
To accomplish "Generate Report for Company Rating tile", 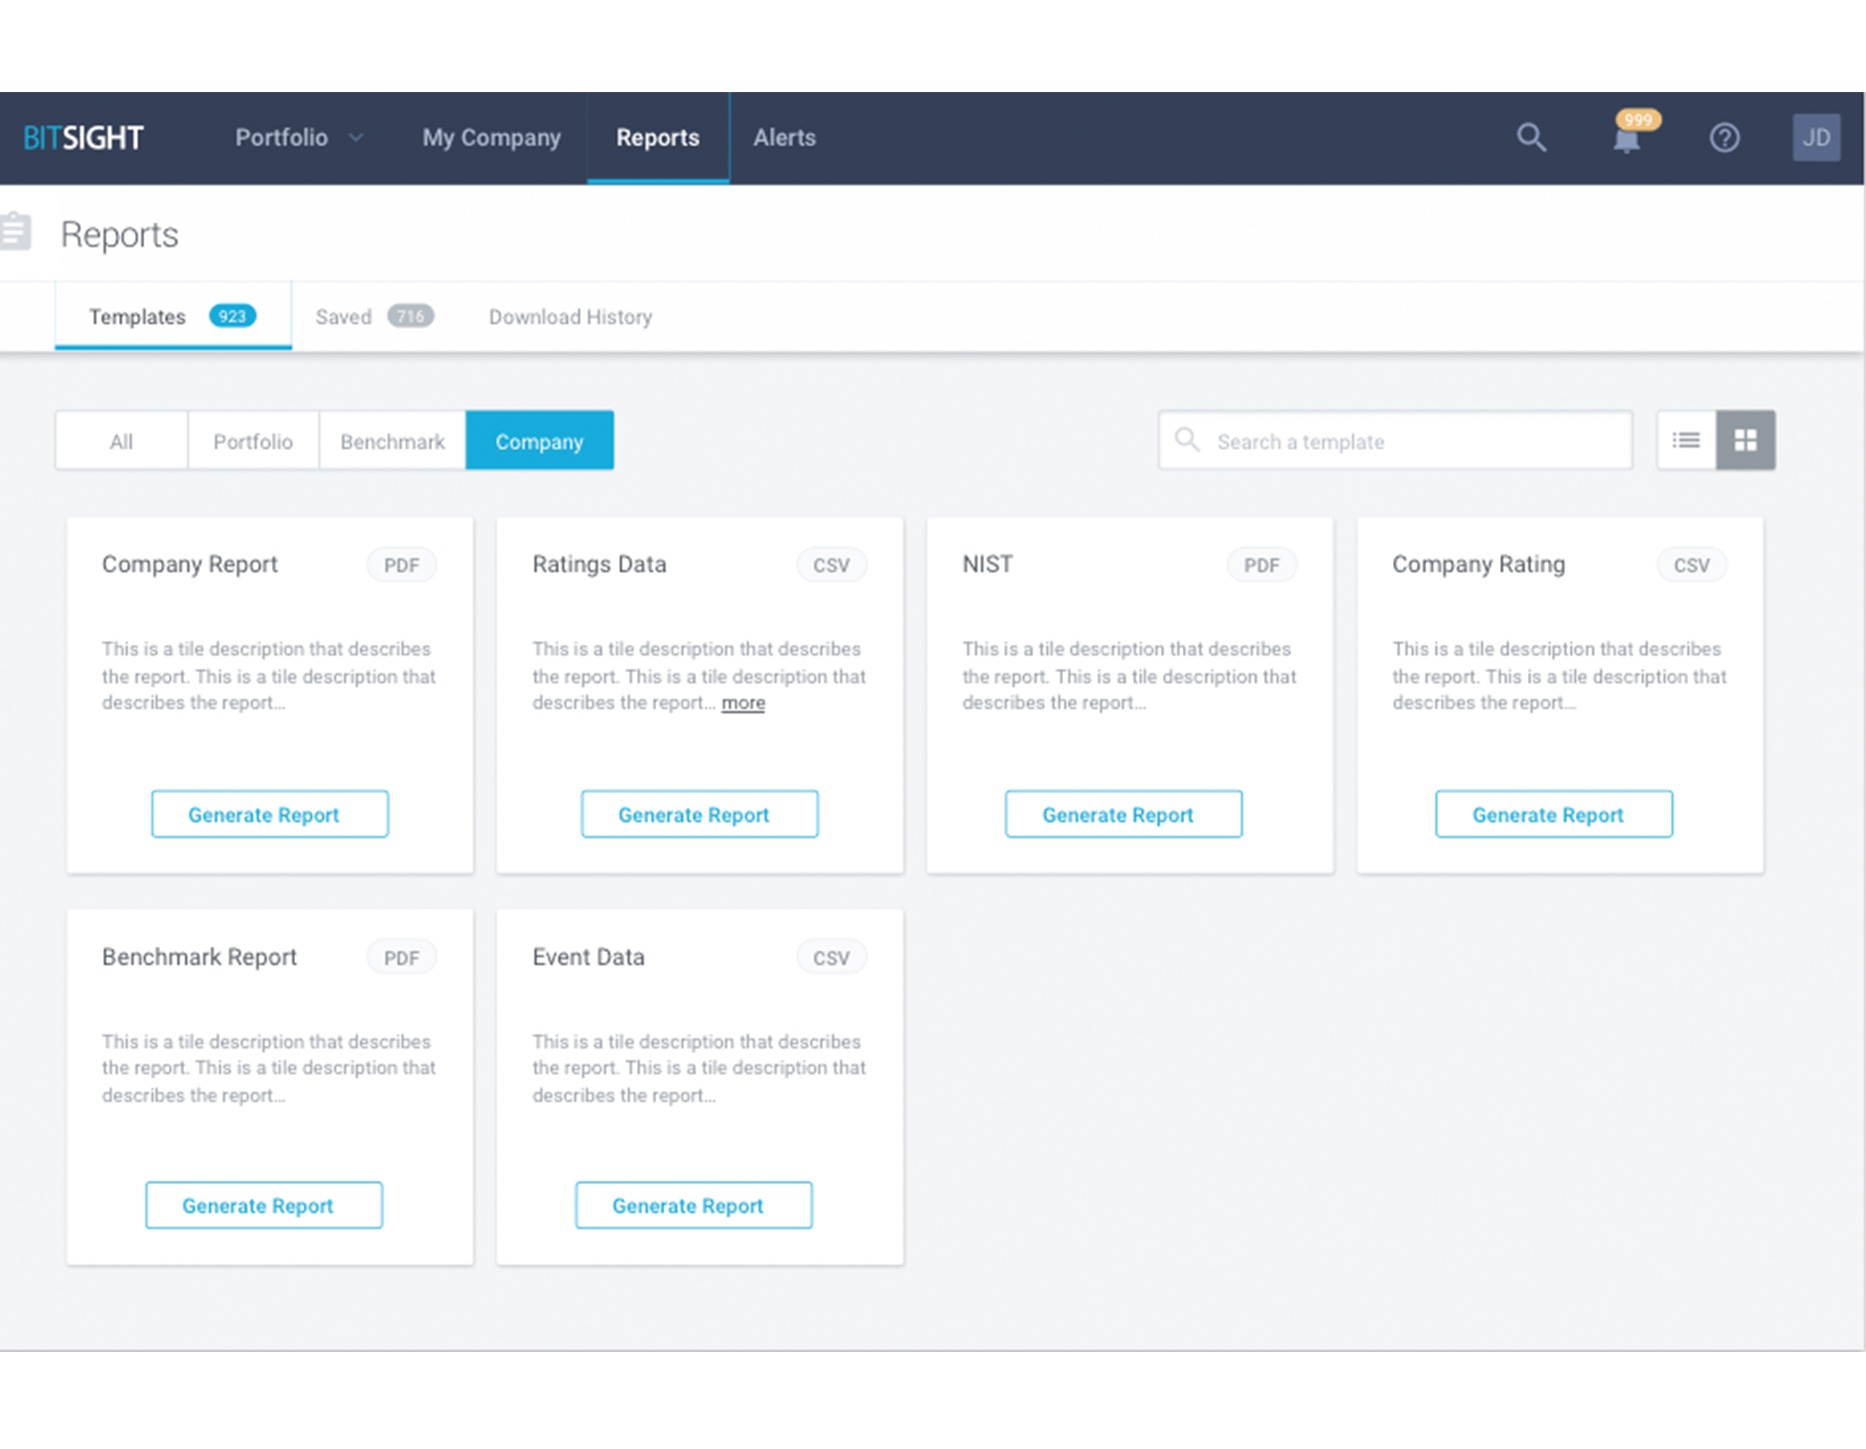I will click(x=1553, y=814).
